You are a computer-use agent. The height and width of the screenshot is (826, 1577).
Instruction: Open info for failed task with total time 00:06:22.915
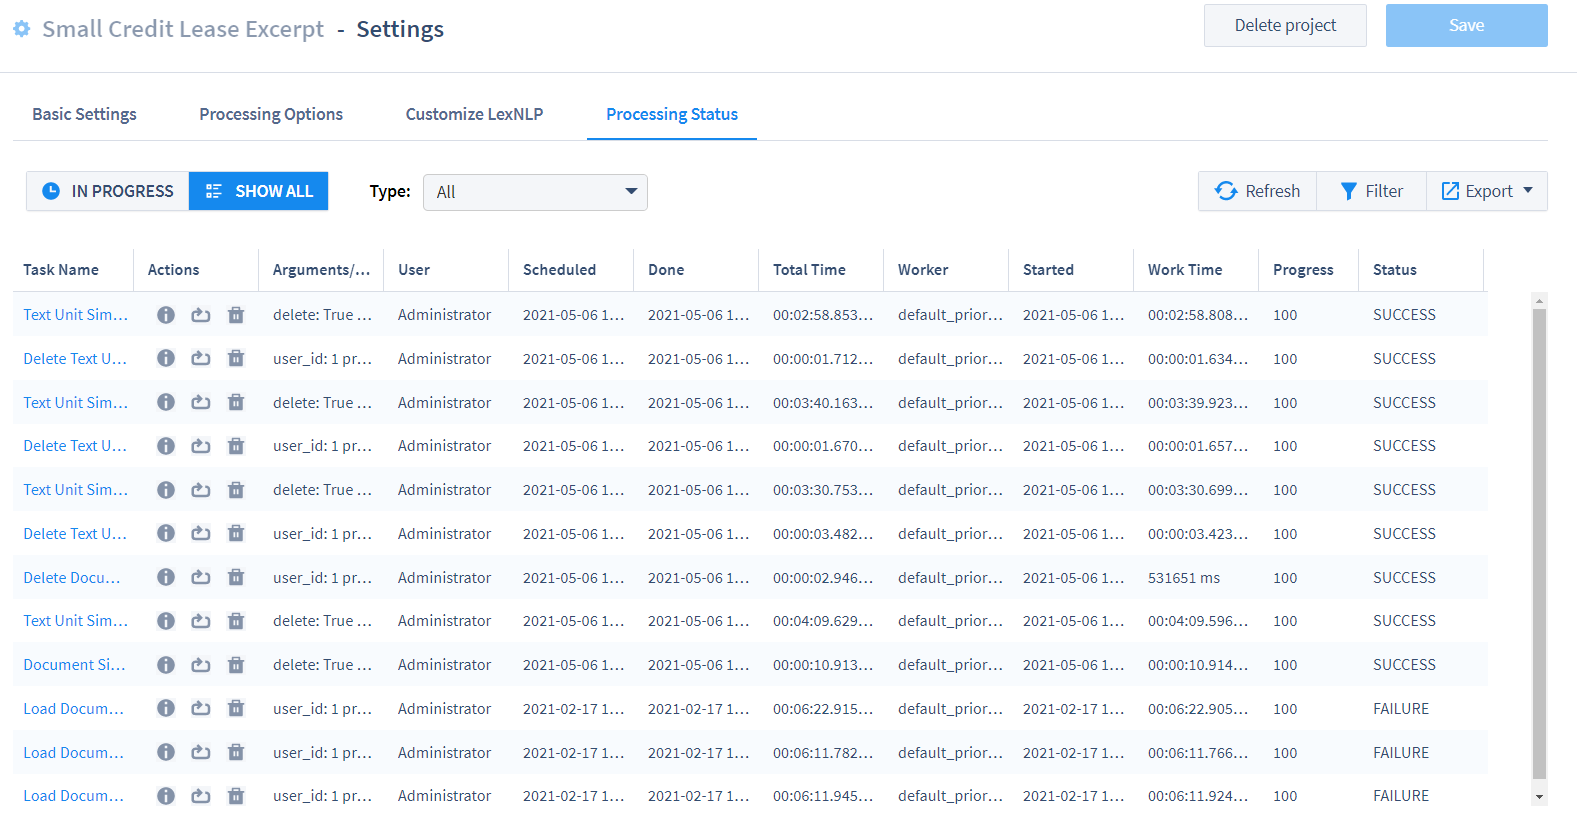point(166,708)
